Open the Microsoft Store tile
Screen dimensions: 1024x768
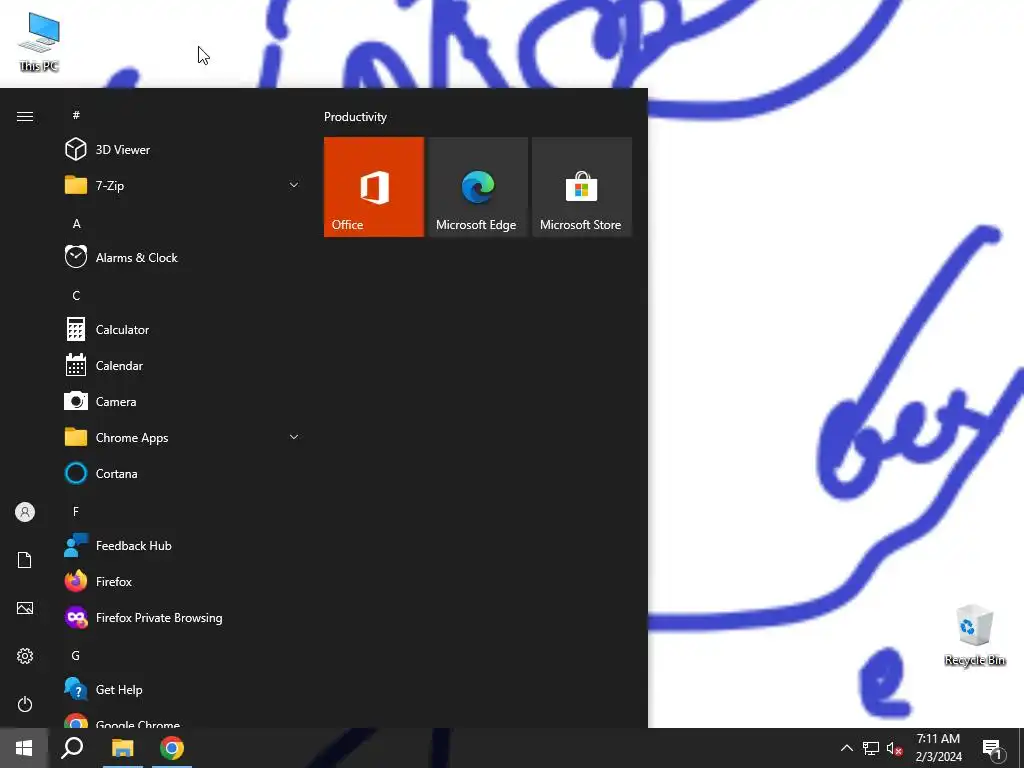(582, 187)
